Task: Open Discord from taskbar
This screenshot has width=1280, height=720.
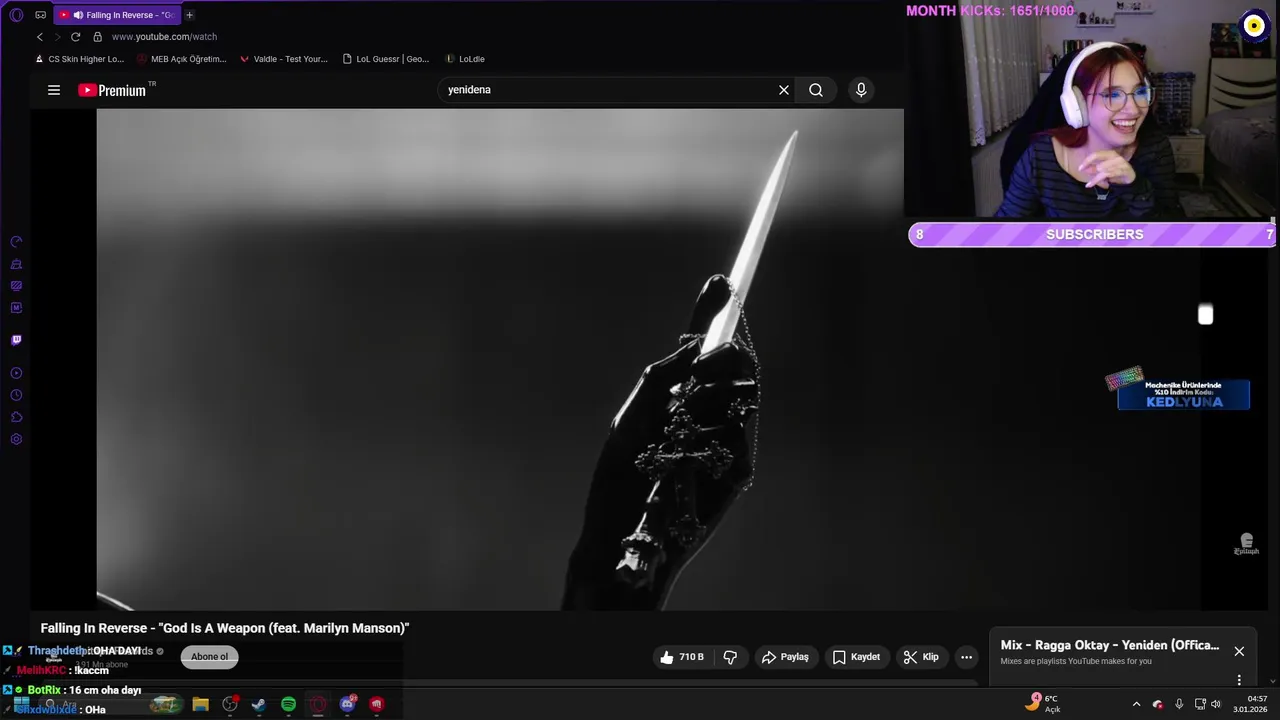Action: [x=347, y=704]
